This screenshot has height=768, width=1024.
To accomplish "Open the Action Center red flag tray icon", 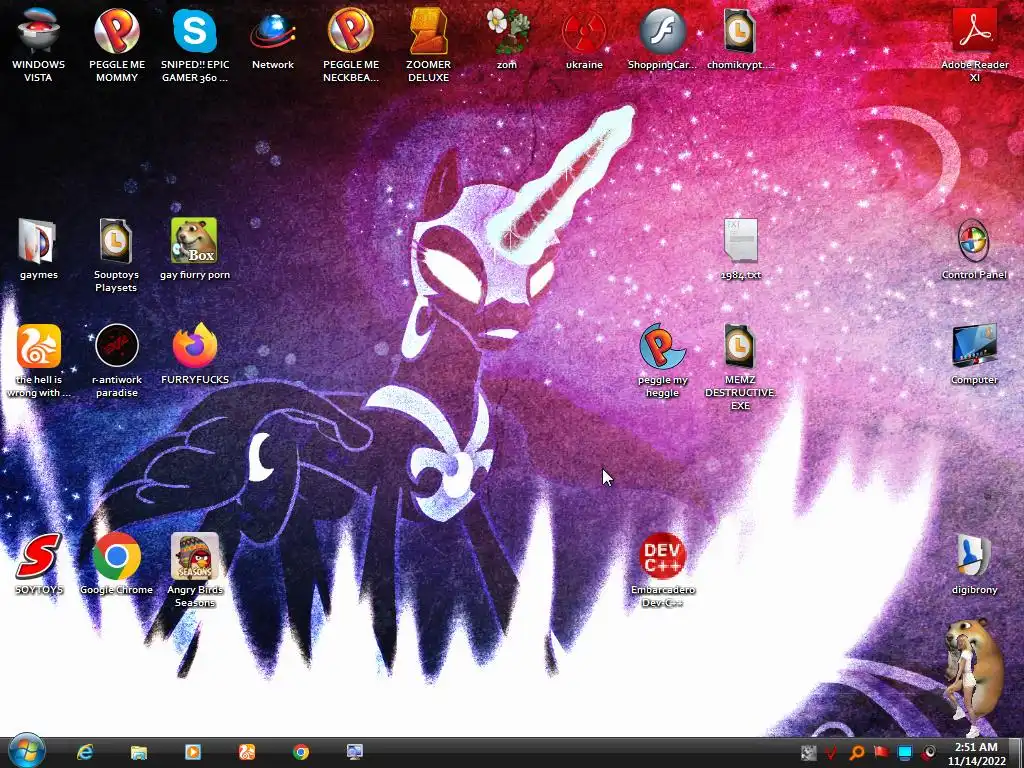I will 881,753.
